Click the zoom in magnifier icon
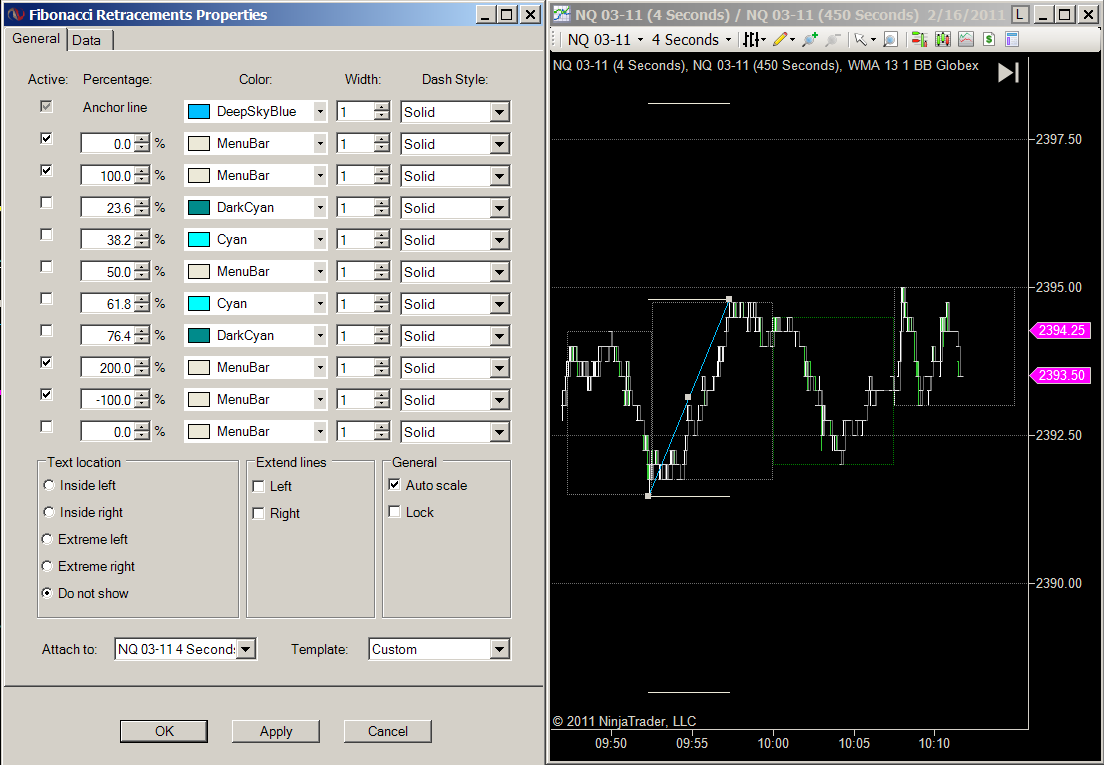This screenshot has height=765, width=1104. 810,40
